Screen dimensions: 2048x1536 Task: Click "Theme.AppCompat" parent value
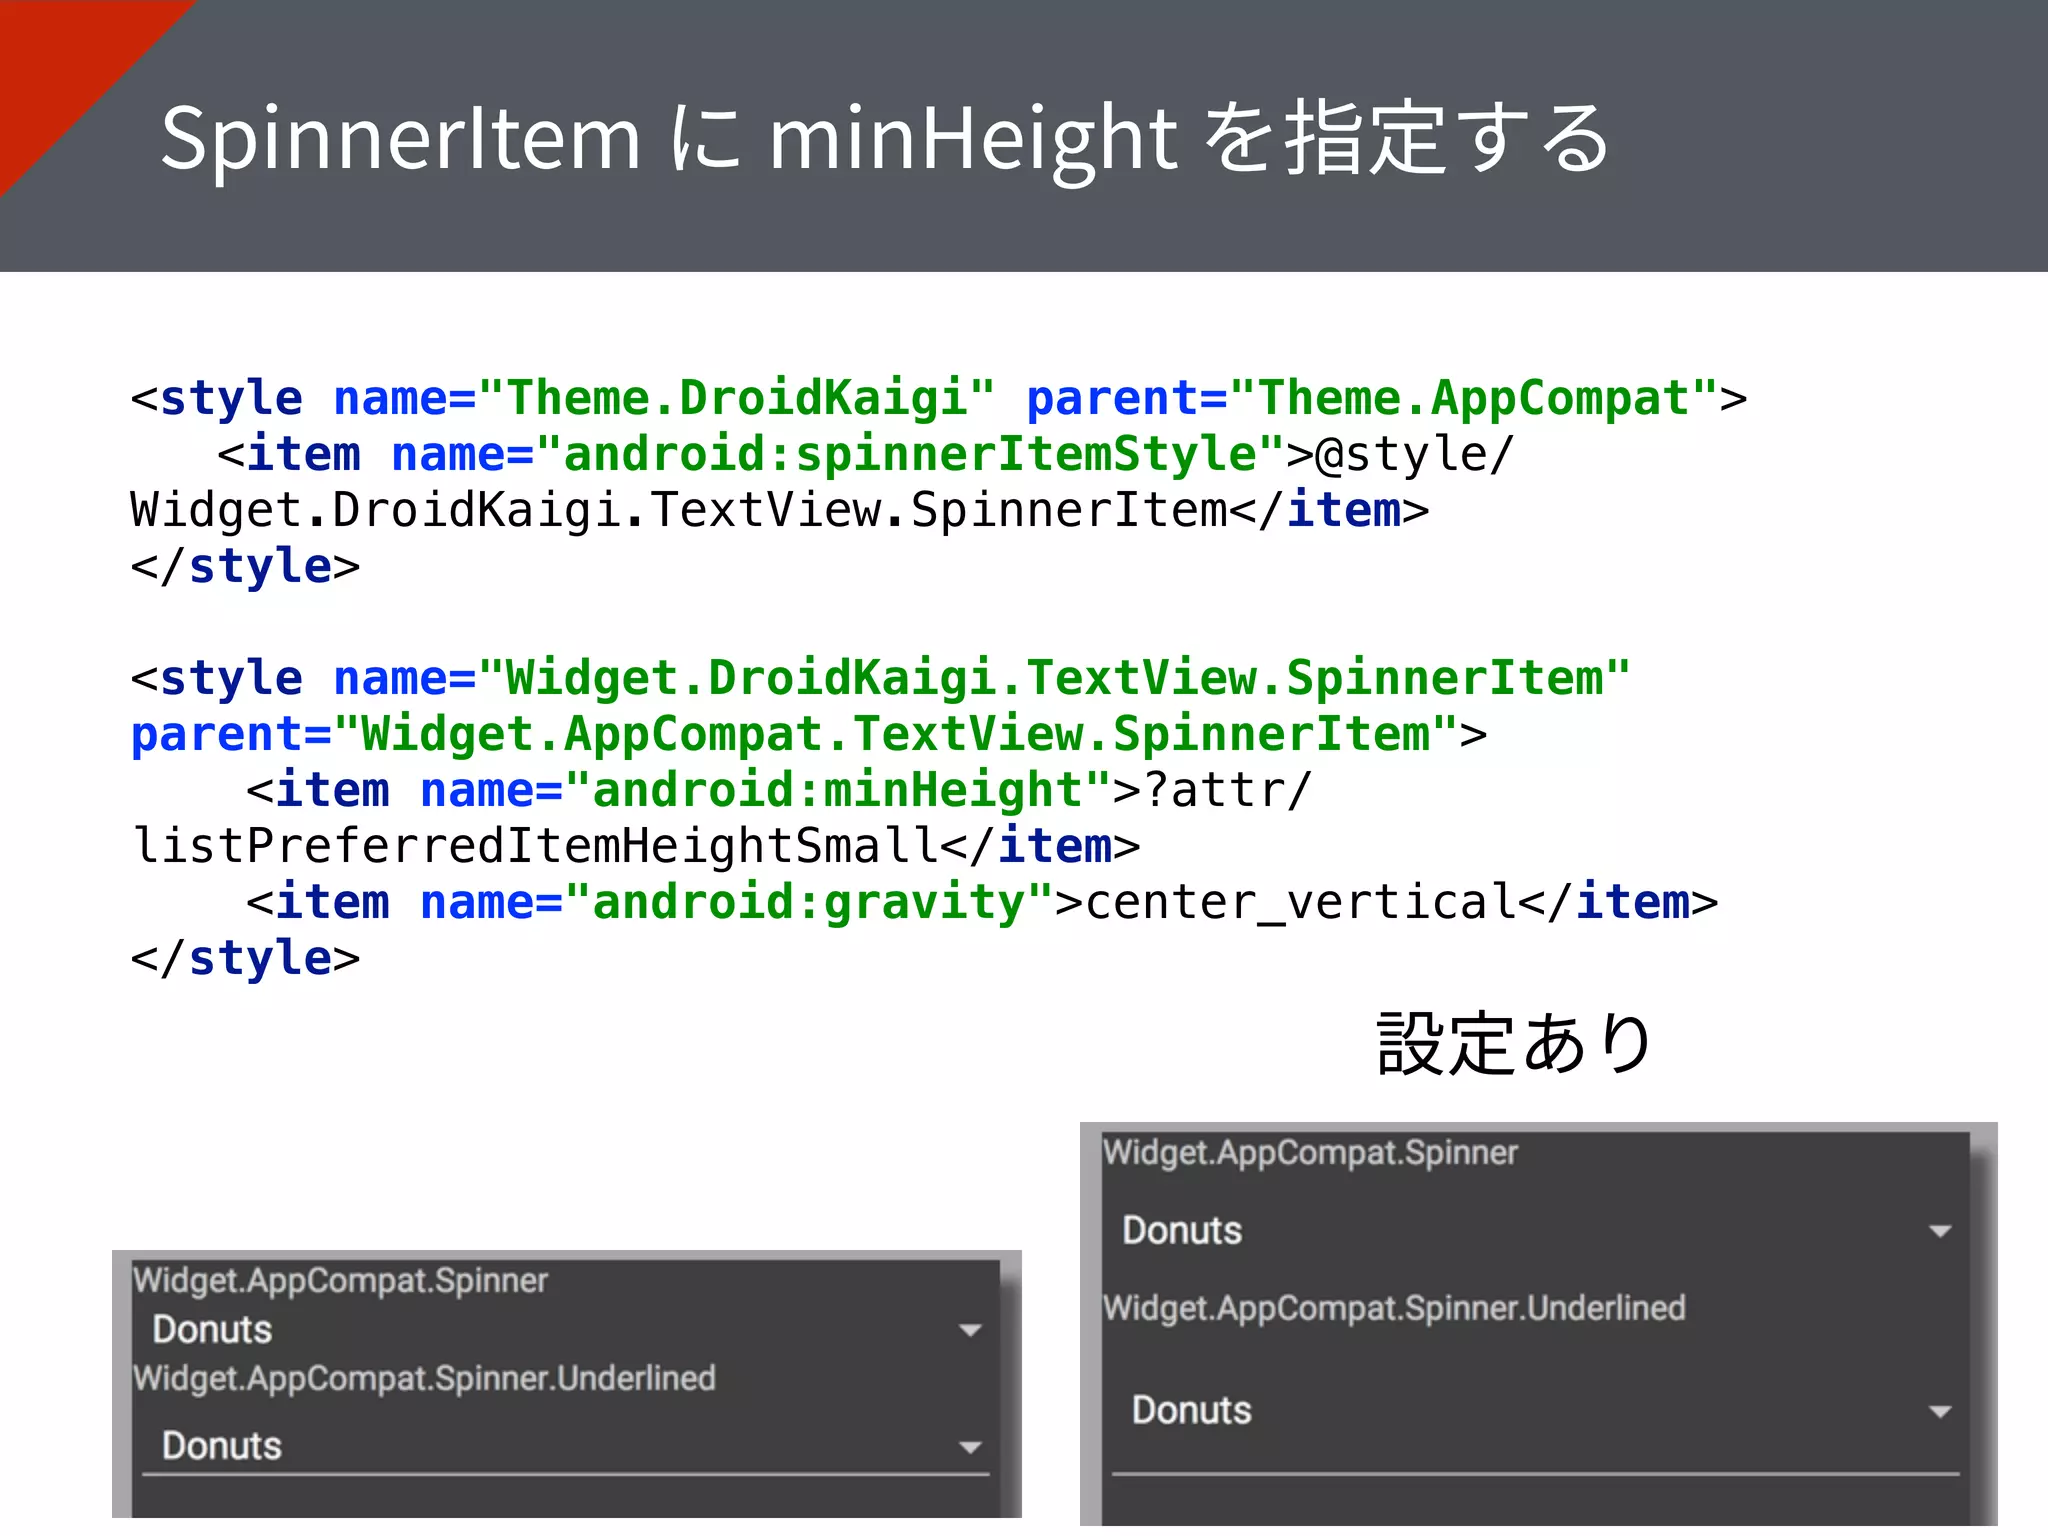pyautogui.click(x=1474, y=398)
